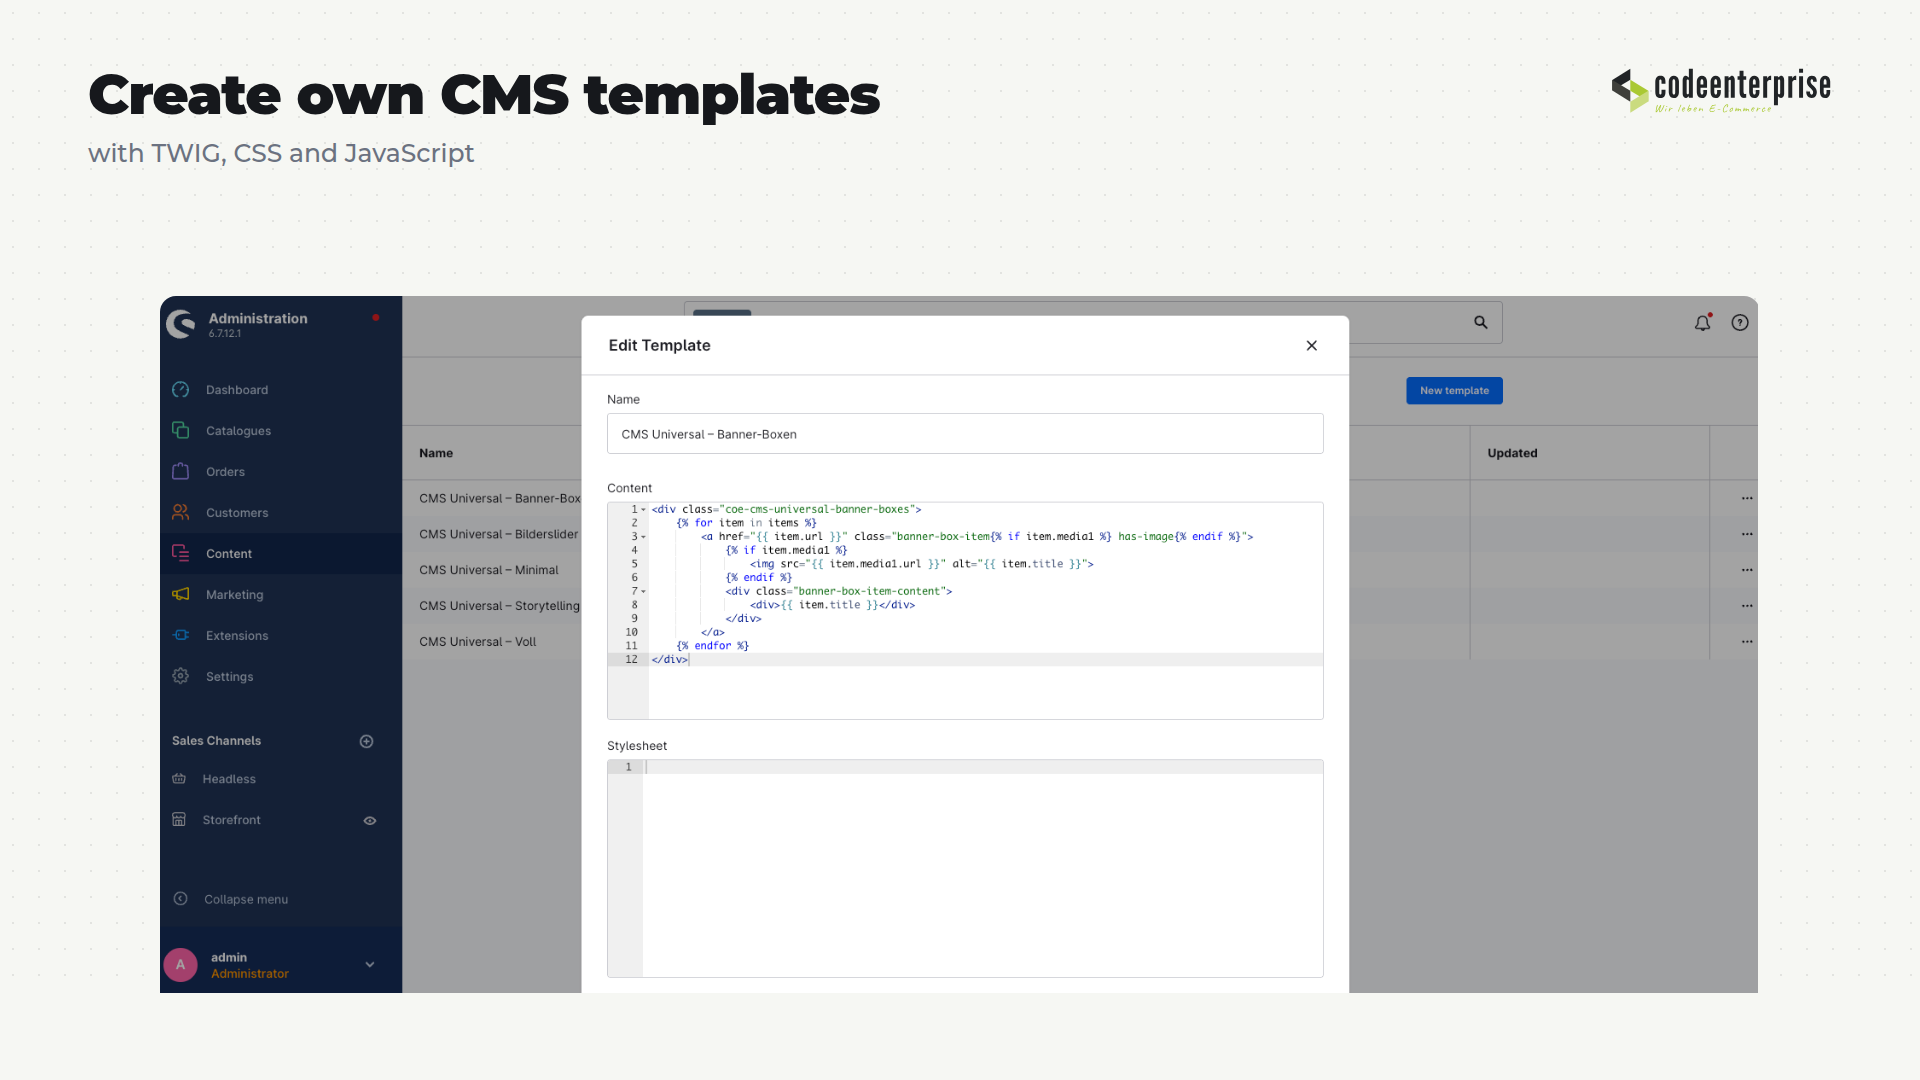Collapse code fold arrow on line 7
This screenshot has width=1920, height=1080.
click(x=643, y=592)
